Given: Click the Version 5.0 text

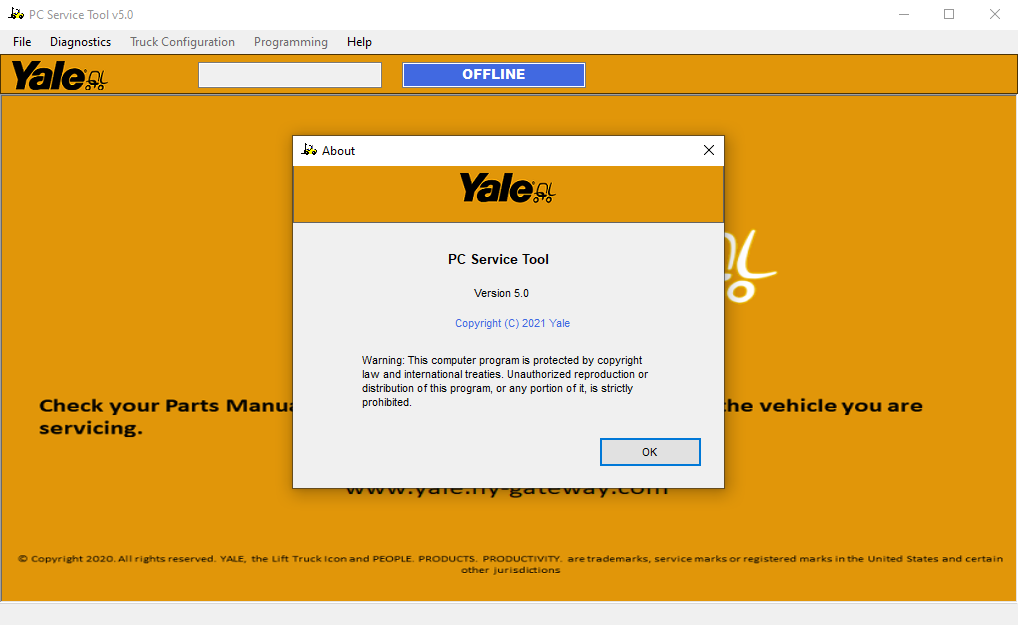Looking at the screenshot, I should 501,293.
